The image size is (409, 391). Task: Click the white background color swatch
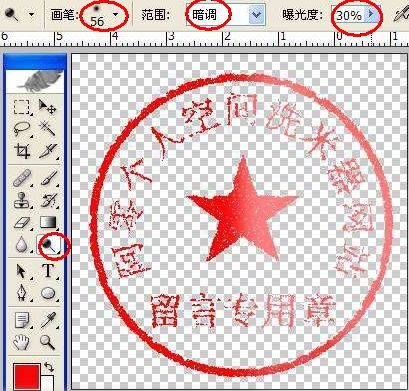[49, 383]
